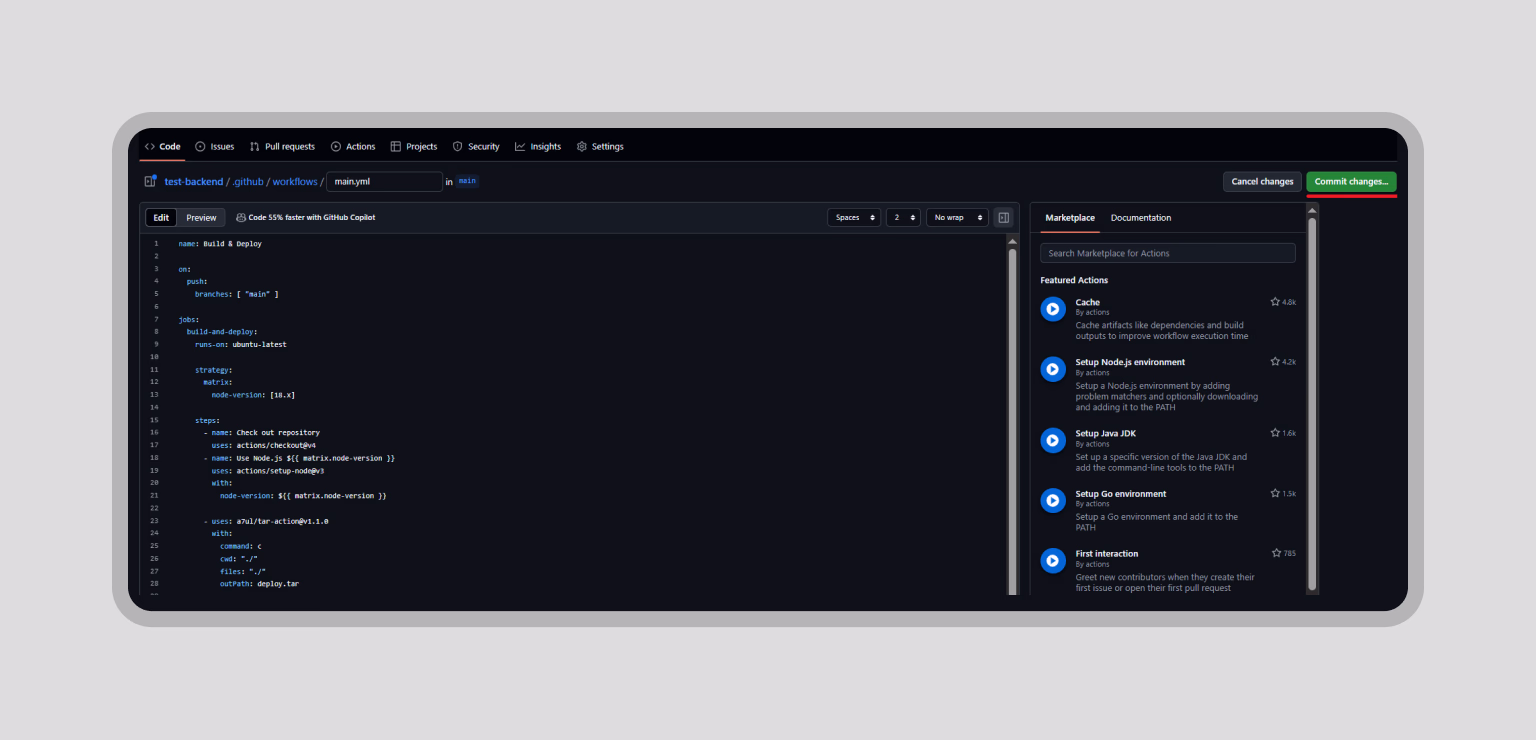Open the Code tab
Image resolution: width=1536 pixels, height=740 pixels.
[x=162, y=146]
